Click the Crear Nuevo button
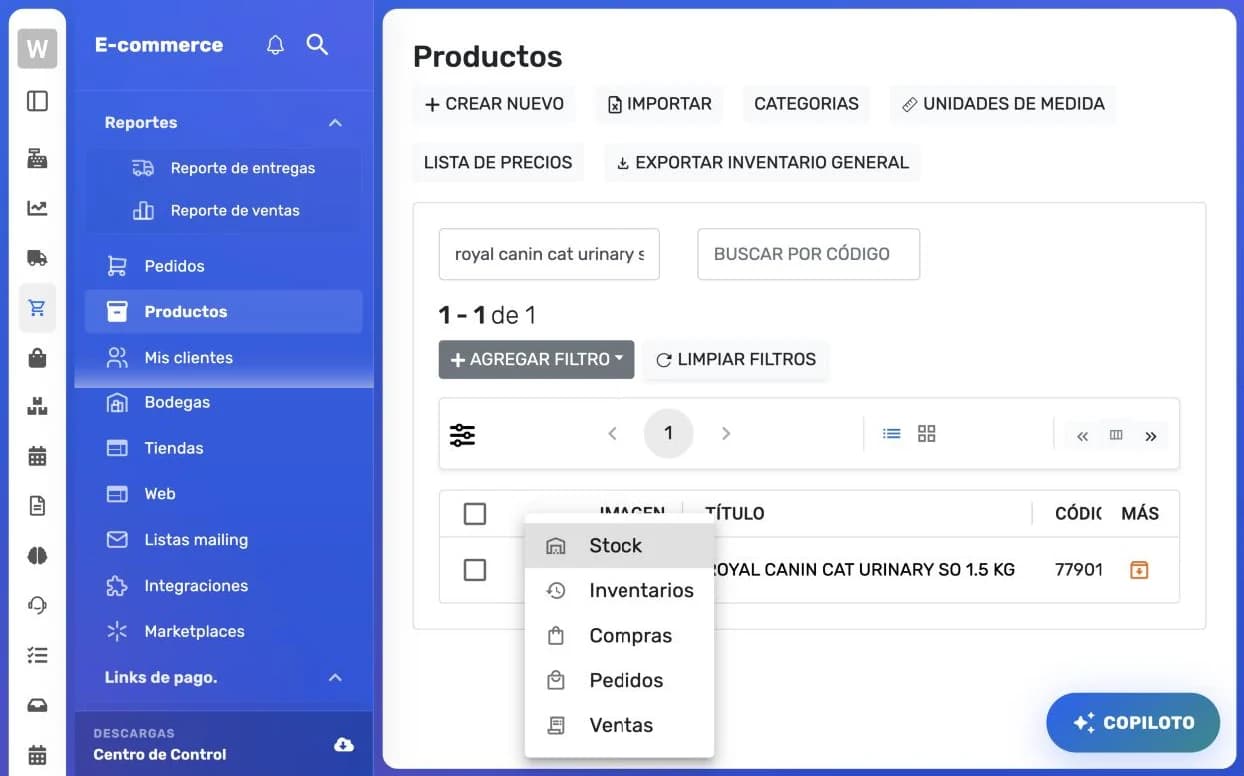This screenshot has height=776, width=1244. 494,104
